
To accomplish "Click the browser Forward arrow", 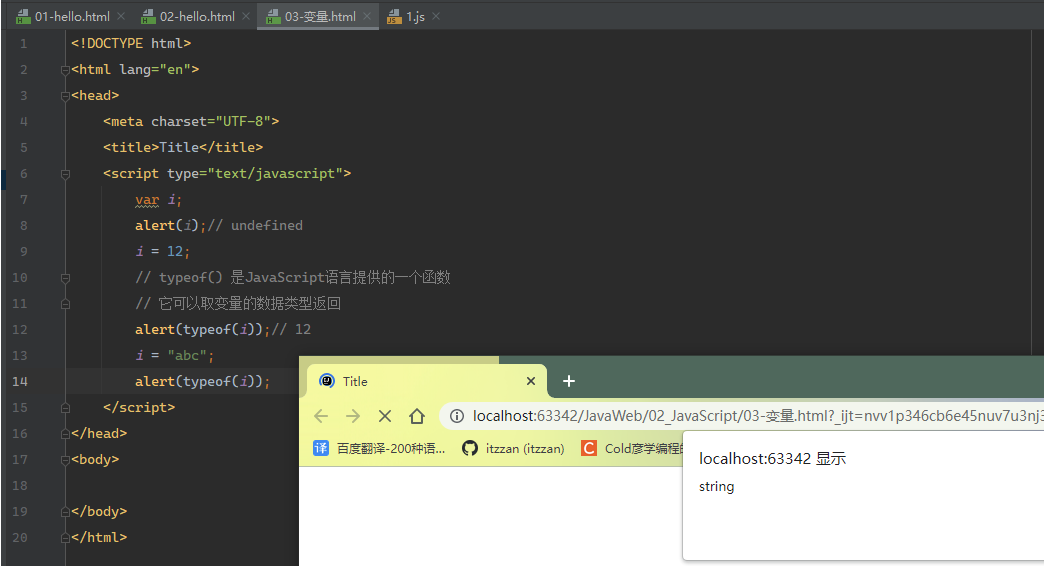I will coord(353,417).
